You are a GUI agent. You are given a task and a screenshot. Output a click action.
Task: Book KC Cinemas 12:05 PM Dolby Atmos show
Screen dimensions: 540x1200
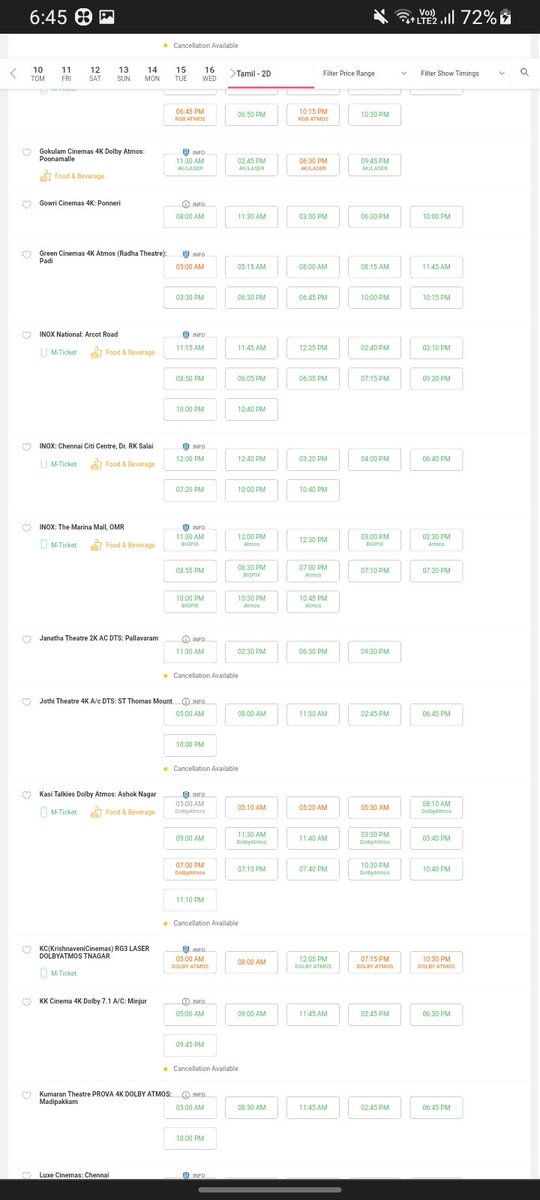(313, 962)
